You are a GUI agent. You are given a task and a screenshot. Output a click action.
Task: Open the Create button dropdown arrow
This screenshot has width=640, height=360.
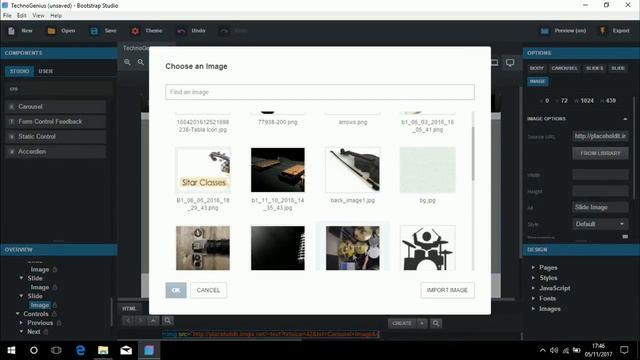(x=422, y=323)
